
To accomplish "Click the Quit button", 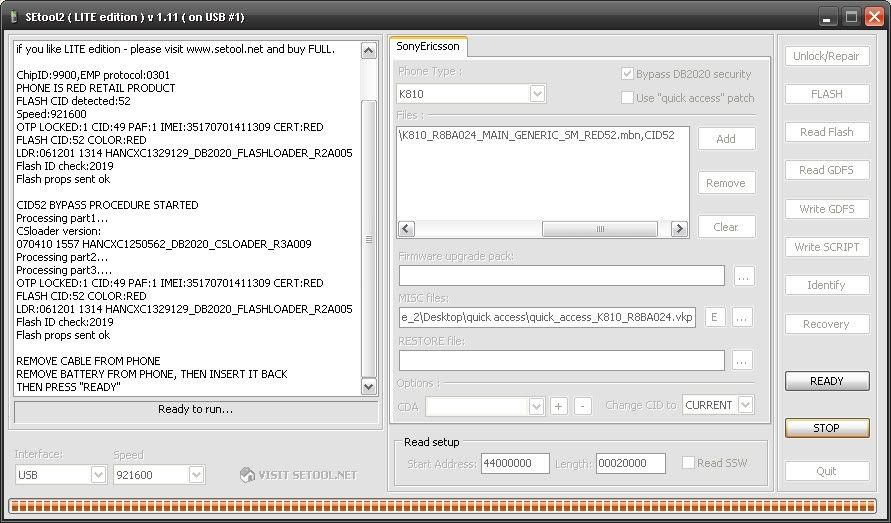I will (x=827, y=471).
